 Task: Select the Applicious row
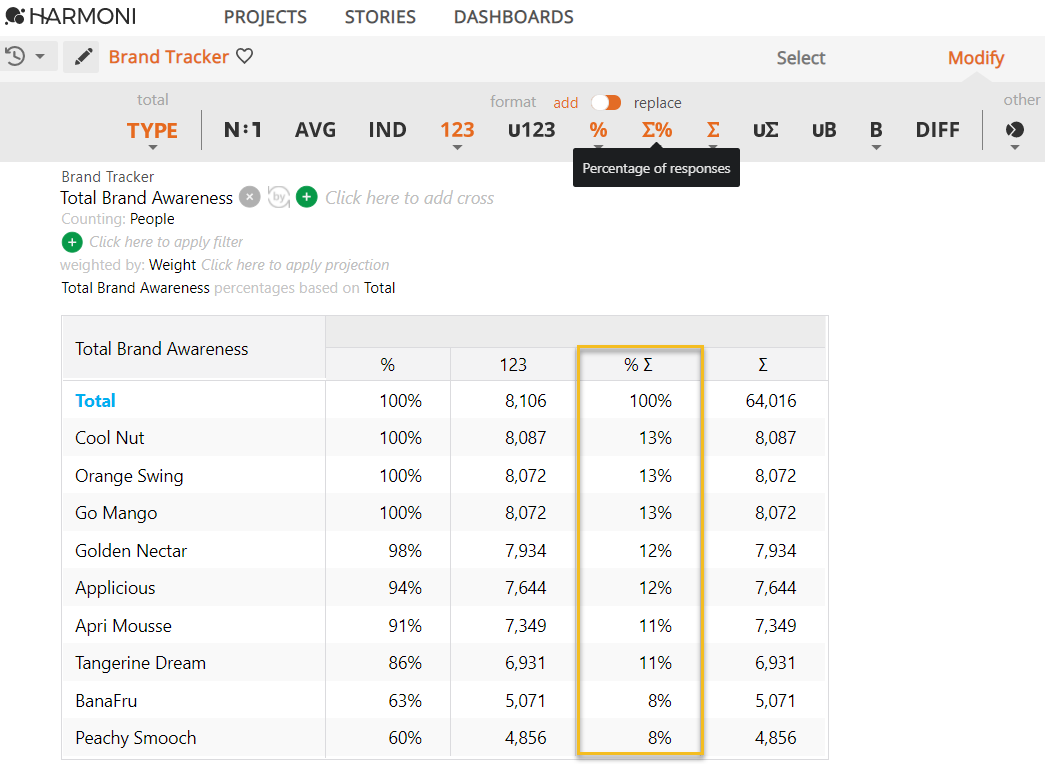click(115, 588)
